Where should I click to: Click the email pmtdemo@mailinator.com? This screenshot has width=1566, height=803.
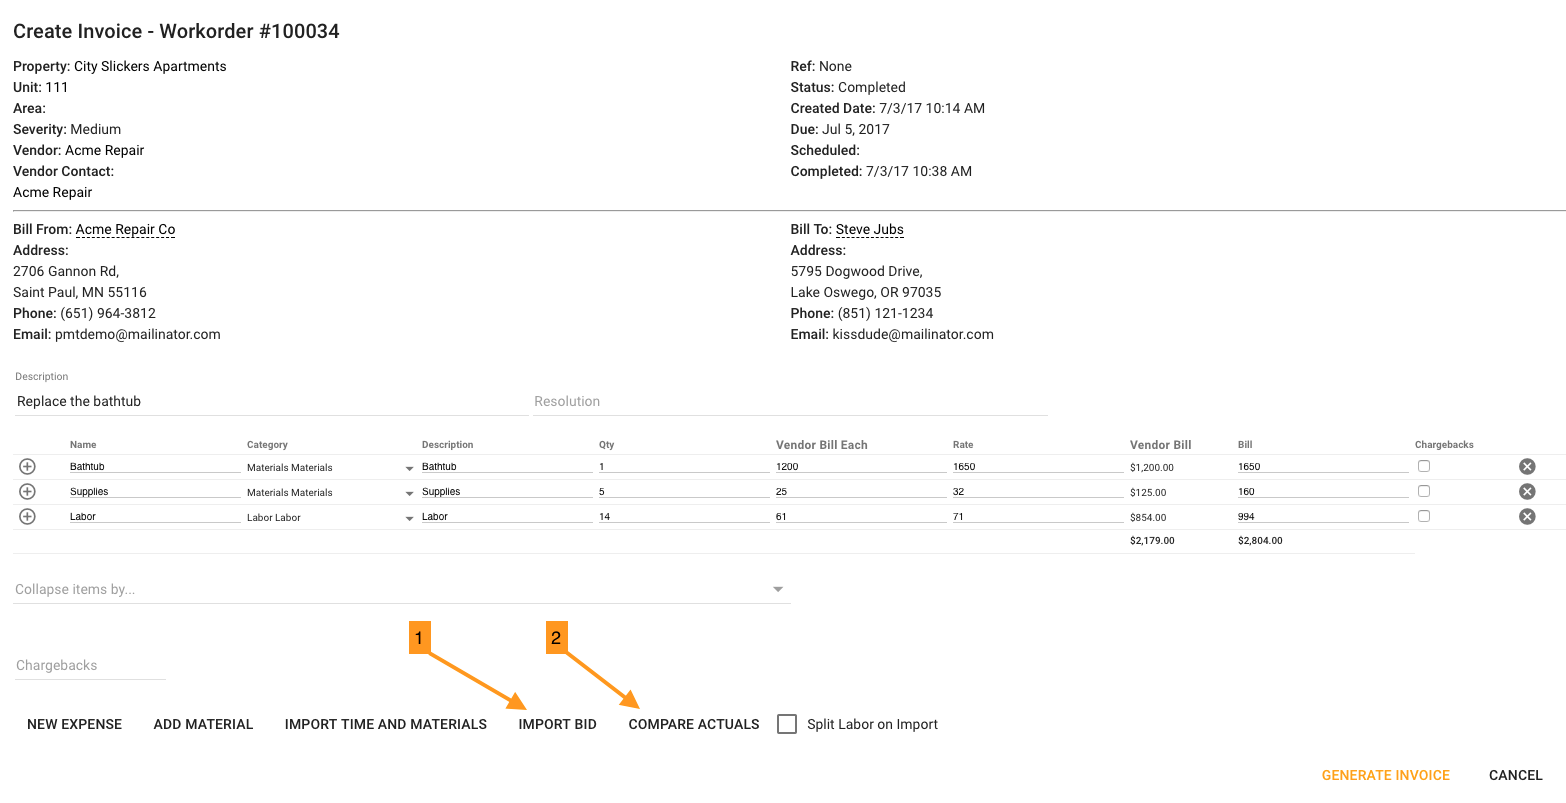[138, 334]
